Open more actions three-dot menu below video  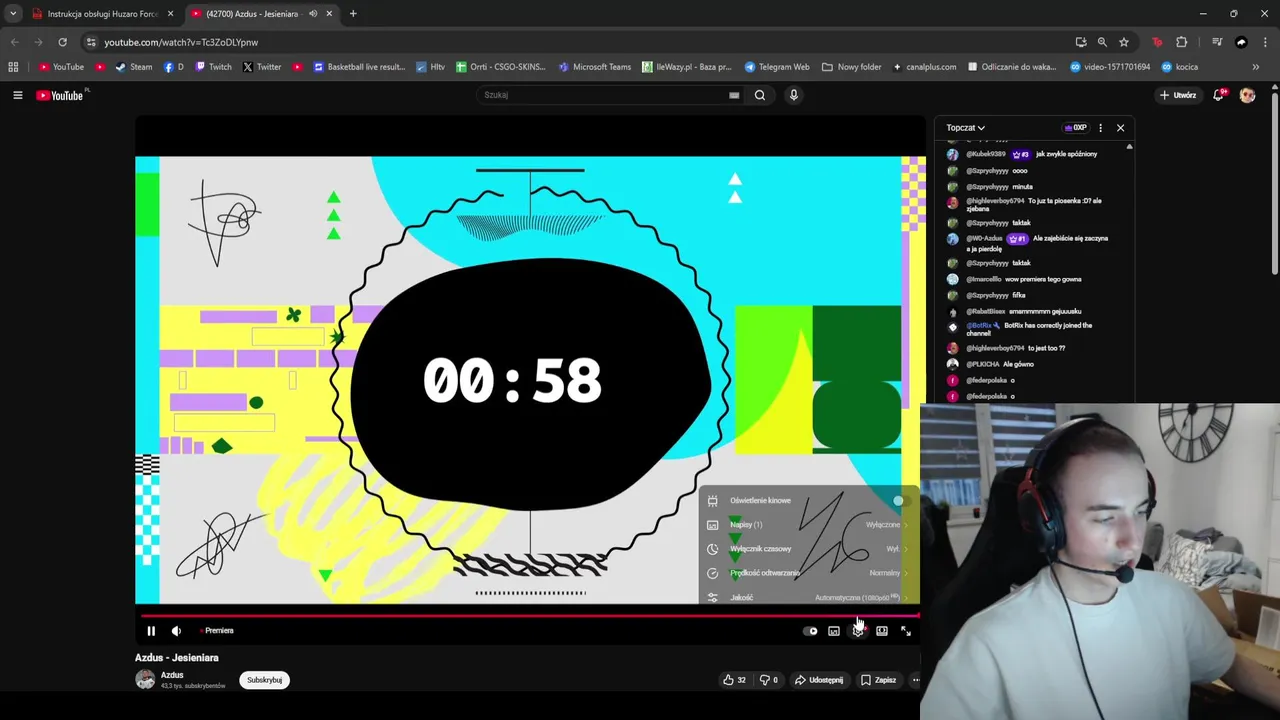(x=914, y=680)
